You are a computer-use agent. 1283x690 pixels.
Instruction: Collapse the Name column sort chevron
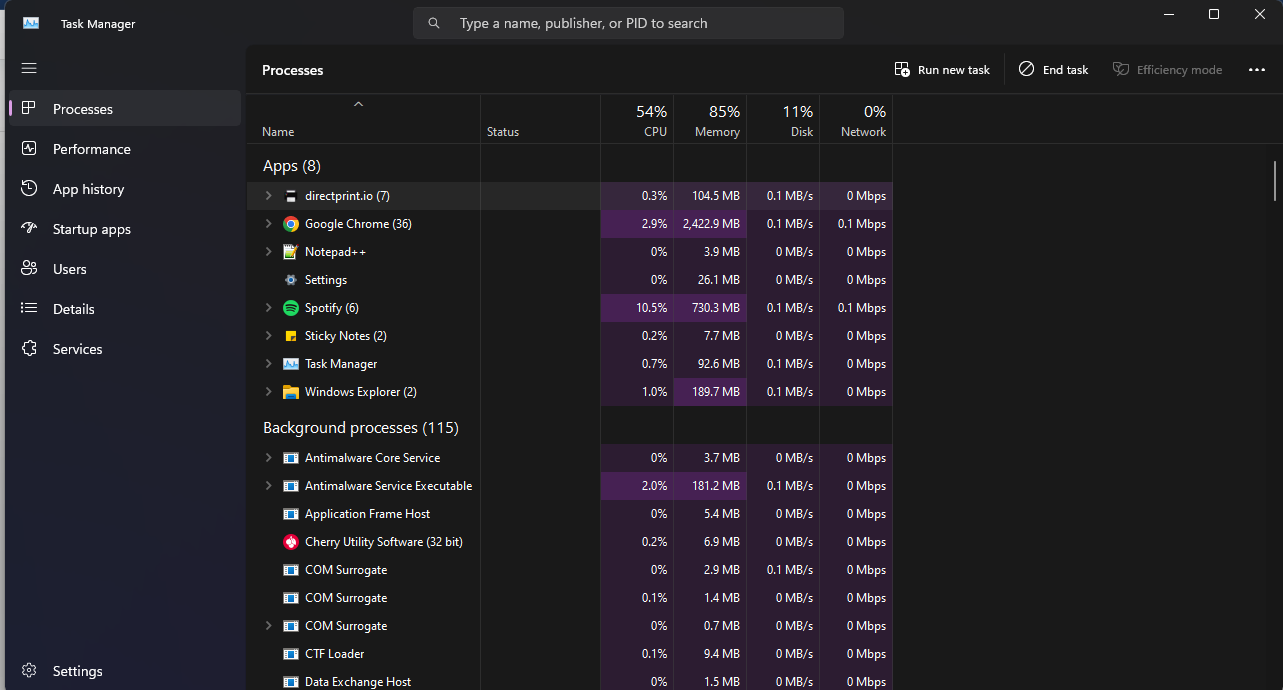tap(359, 104)
